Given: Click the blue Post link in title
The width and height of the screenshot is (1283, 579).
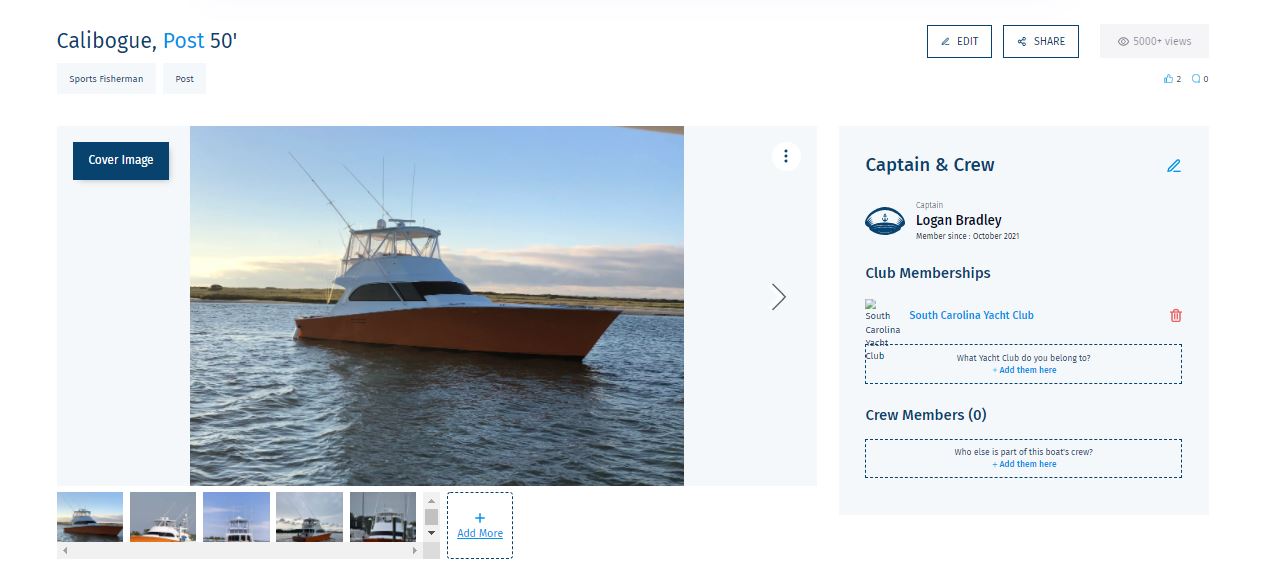Looking at the screenshot, I should 183,41.
